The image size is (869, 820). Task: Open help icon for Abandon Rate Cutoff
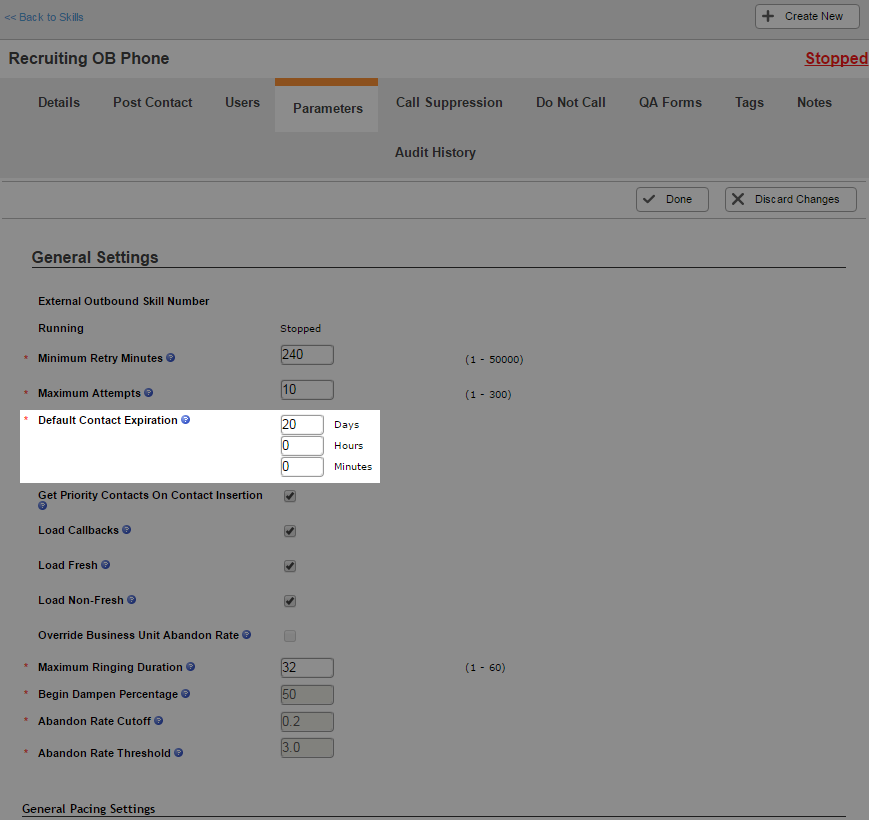(159, 721)
